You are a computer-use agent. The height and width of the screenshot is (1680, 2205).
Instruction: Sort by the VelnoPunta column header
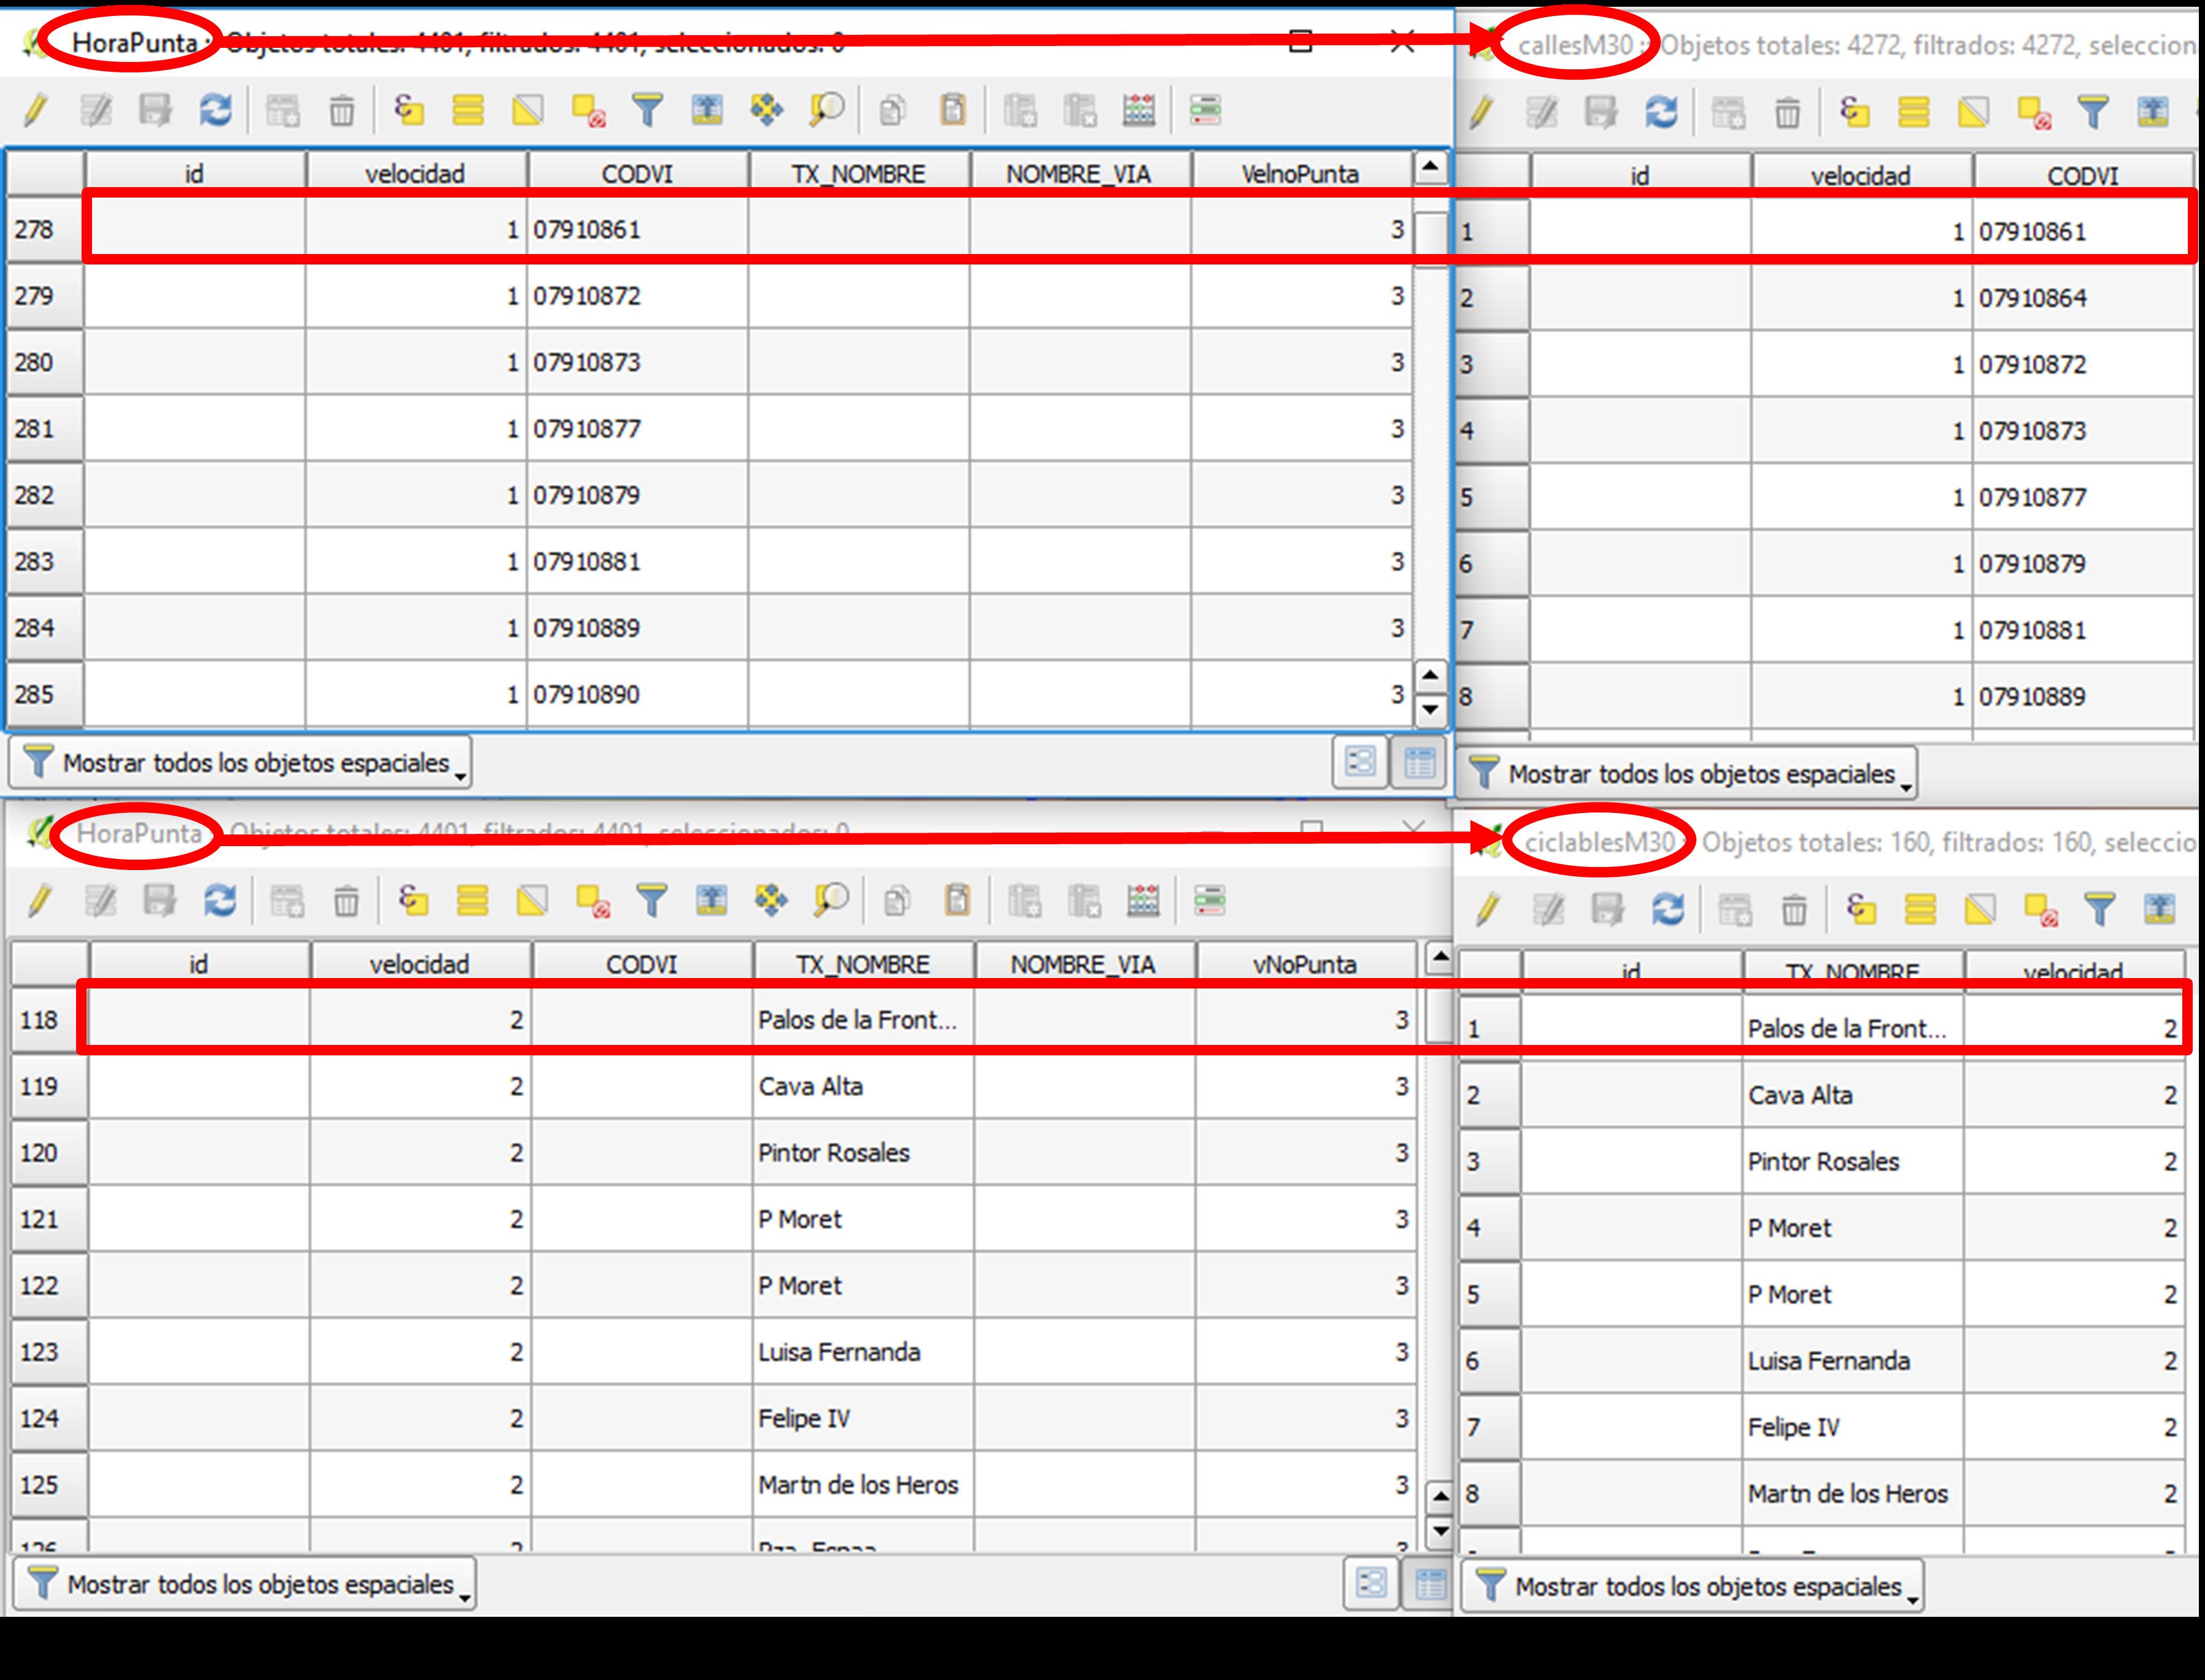(x=1299, y=174)
